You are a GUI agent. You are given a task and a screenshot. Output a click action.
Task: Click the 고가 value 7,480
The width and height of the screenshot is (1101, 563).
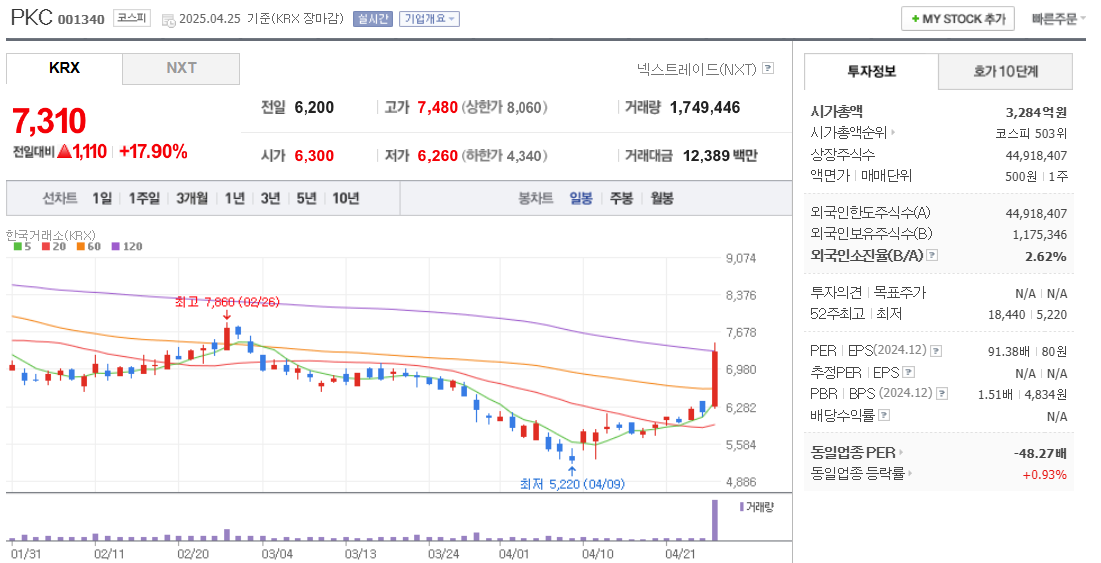(x=437, y=107)
